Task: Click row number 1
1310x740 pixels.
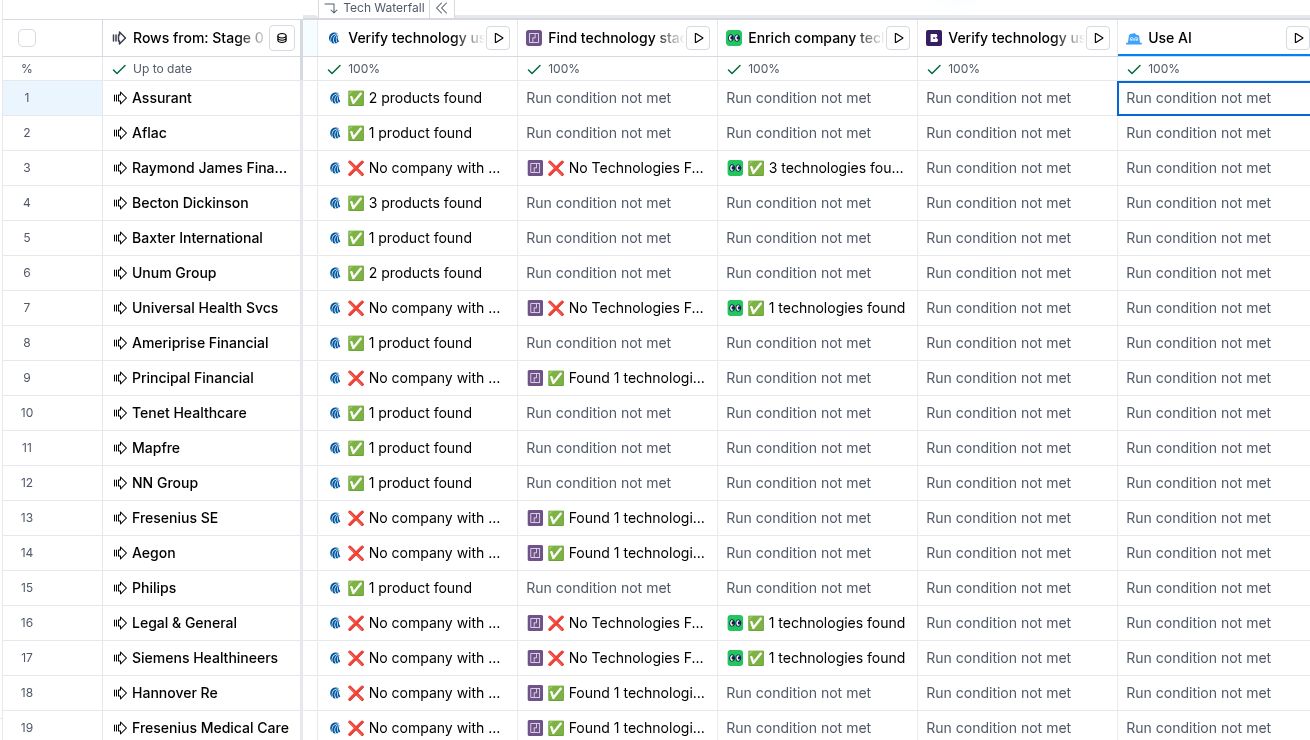Action: pos(27,98)
